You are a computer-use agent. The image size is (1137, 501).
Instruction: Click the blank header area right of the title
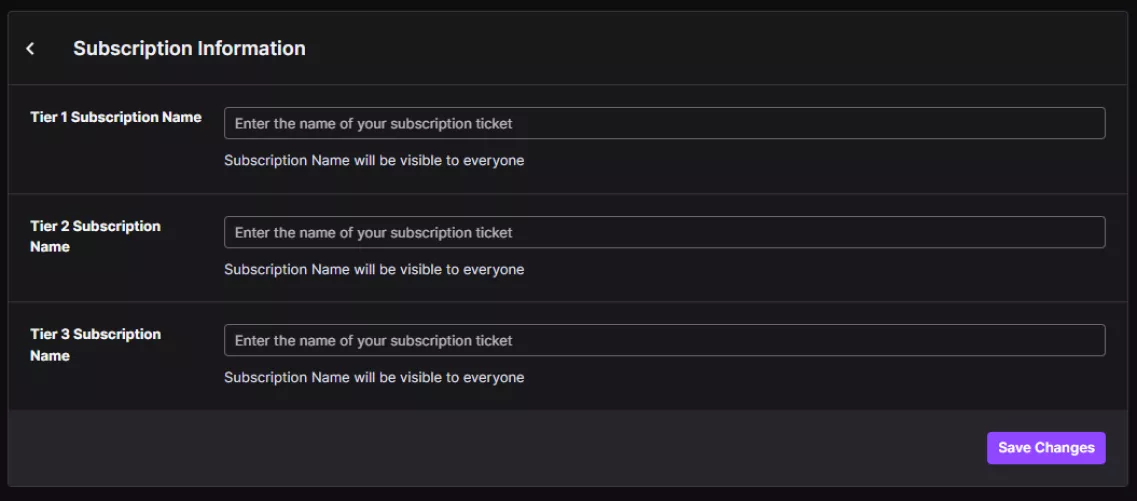700,48
